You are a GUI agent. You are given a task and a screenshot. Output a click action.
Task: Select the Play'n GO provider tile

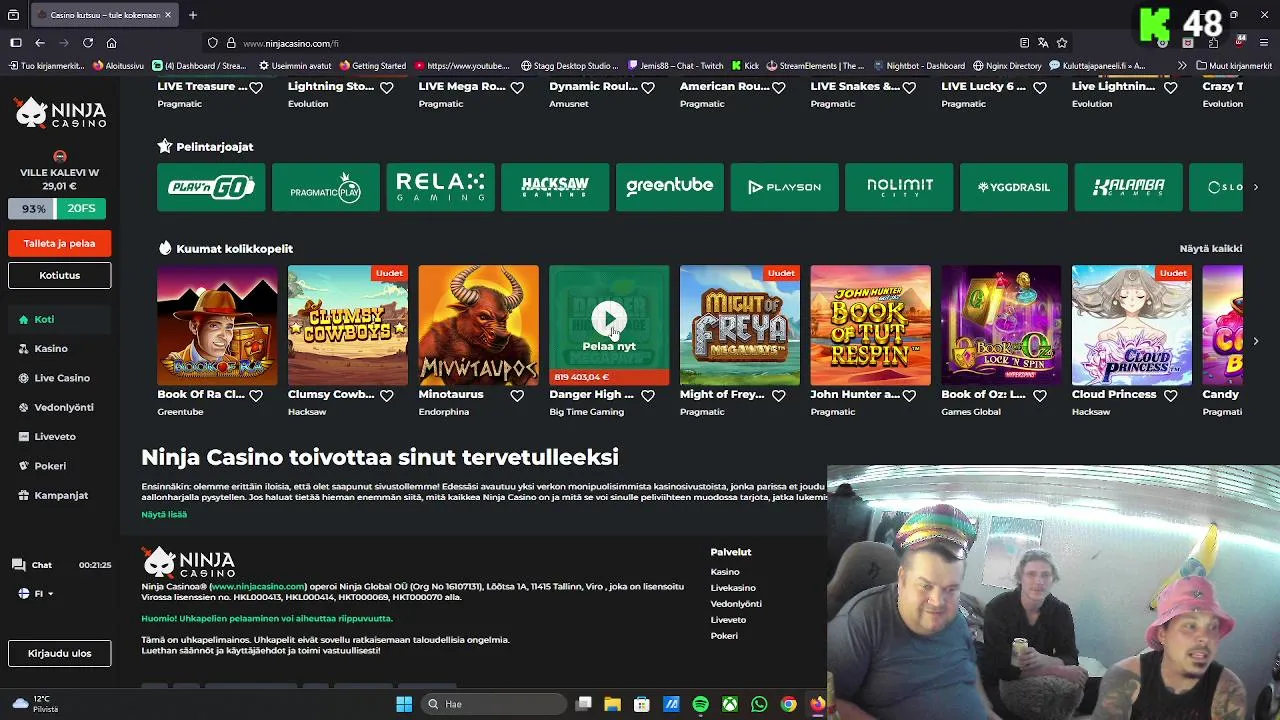(x=211, y=187)
